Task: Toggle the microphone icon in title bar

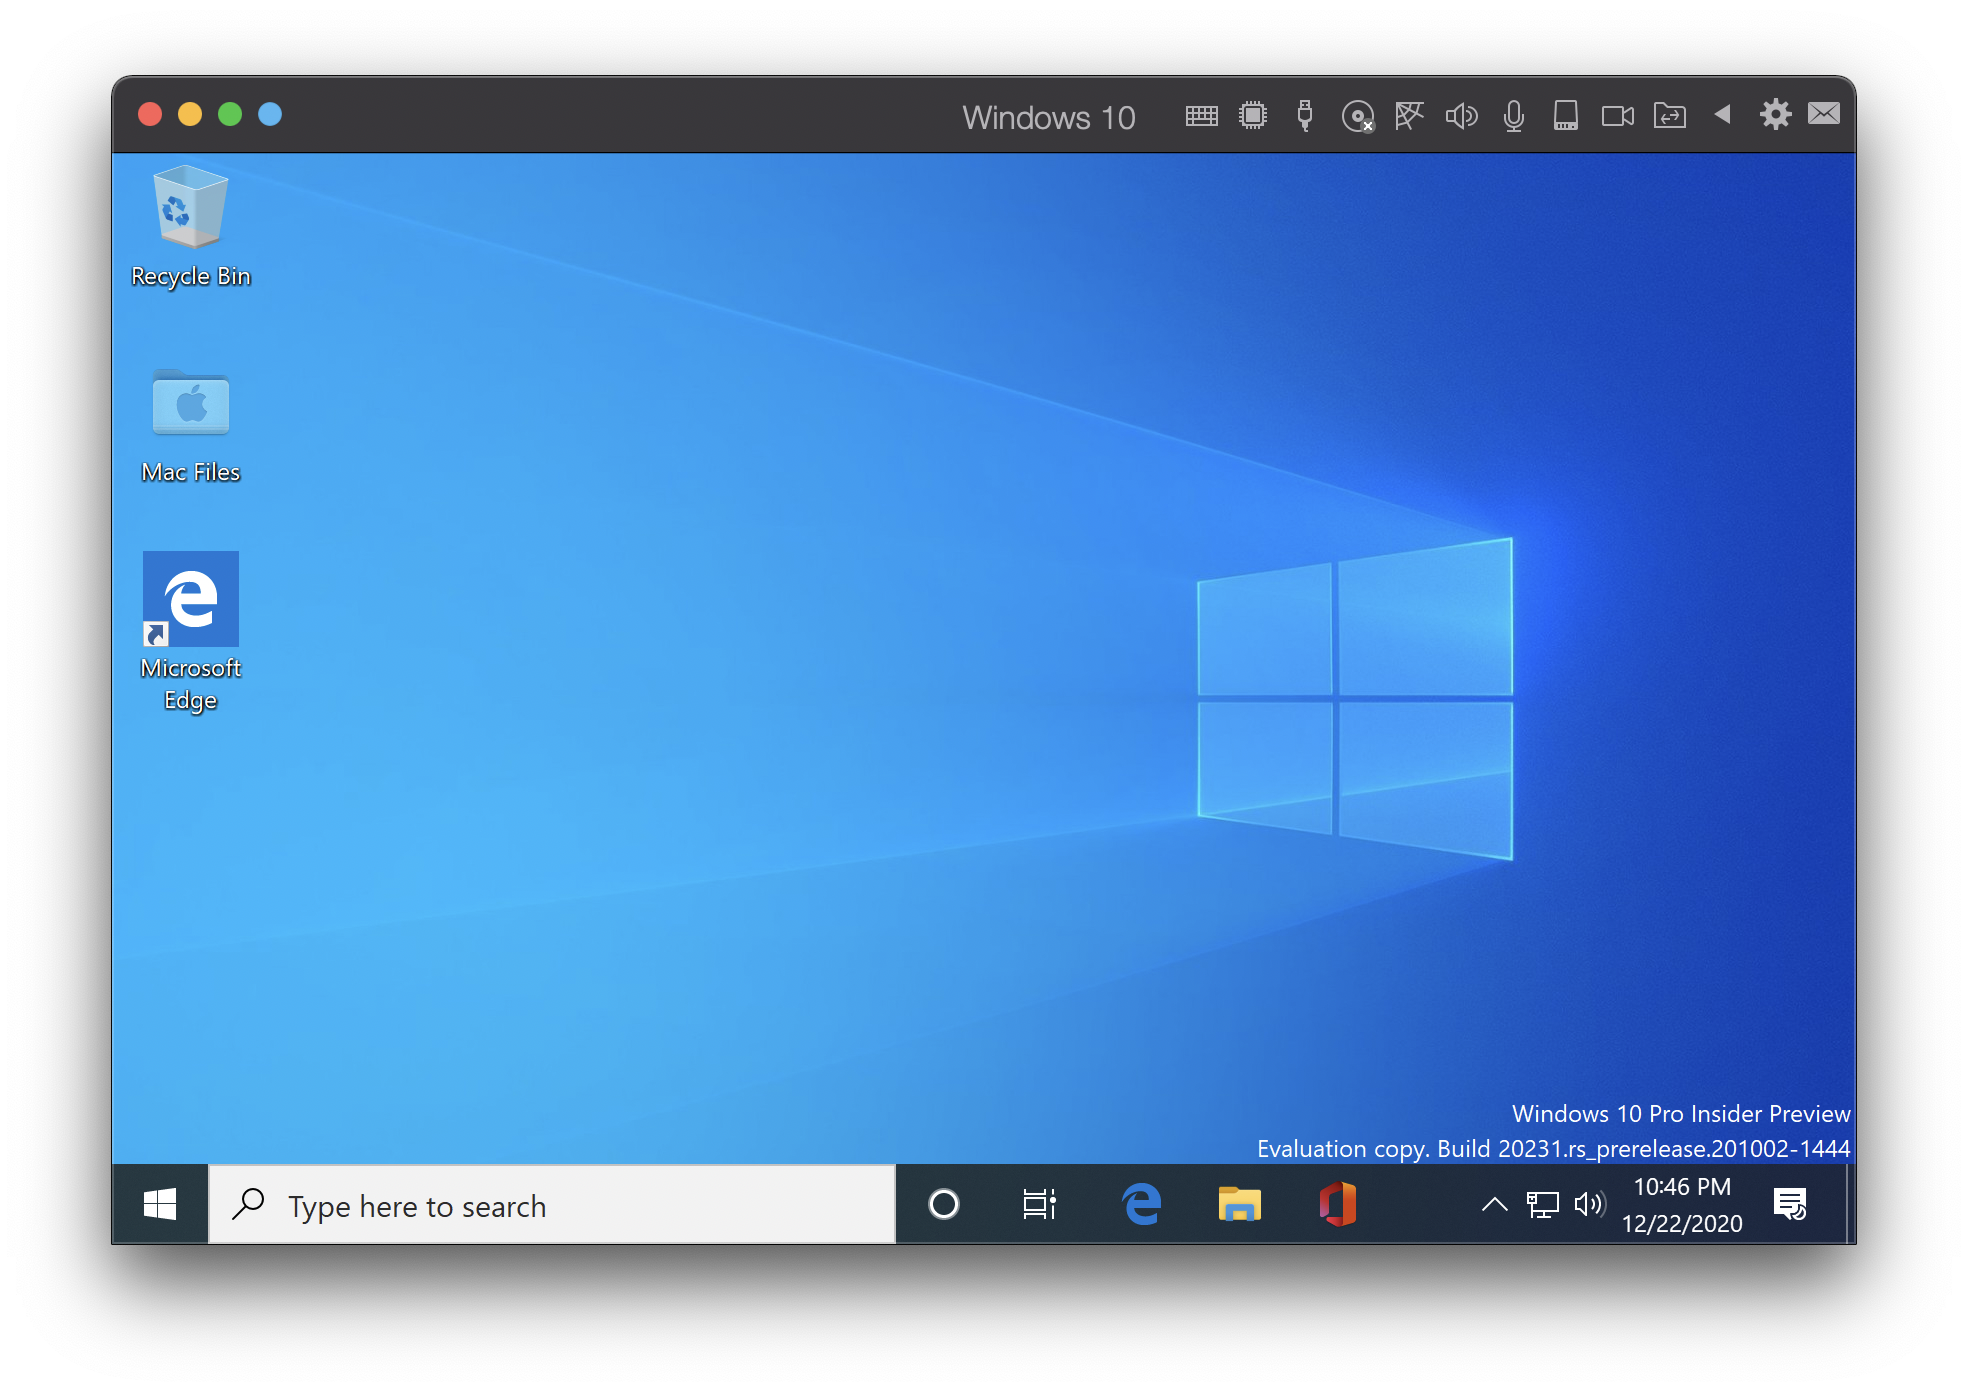Action: click(x=1513, y=116)
